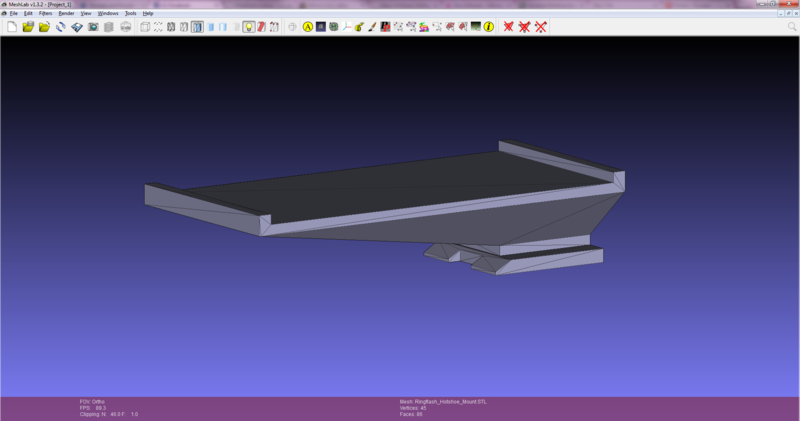Delete selected faces and vertices with middle red X
The image size is (800, 421).
(524, 27)
